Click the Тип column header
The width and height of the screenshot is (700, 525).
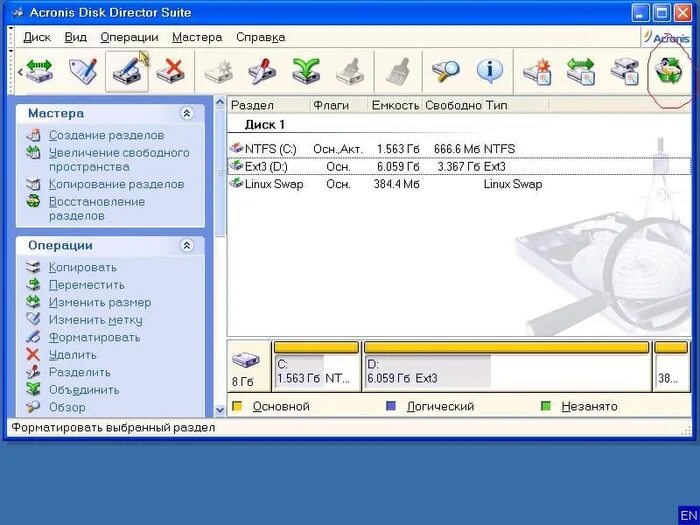click(516, 105)
